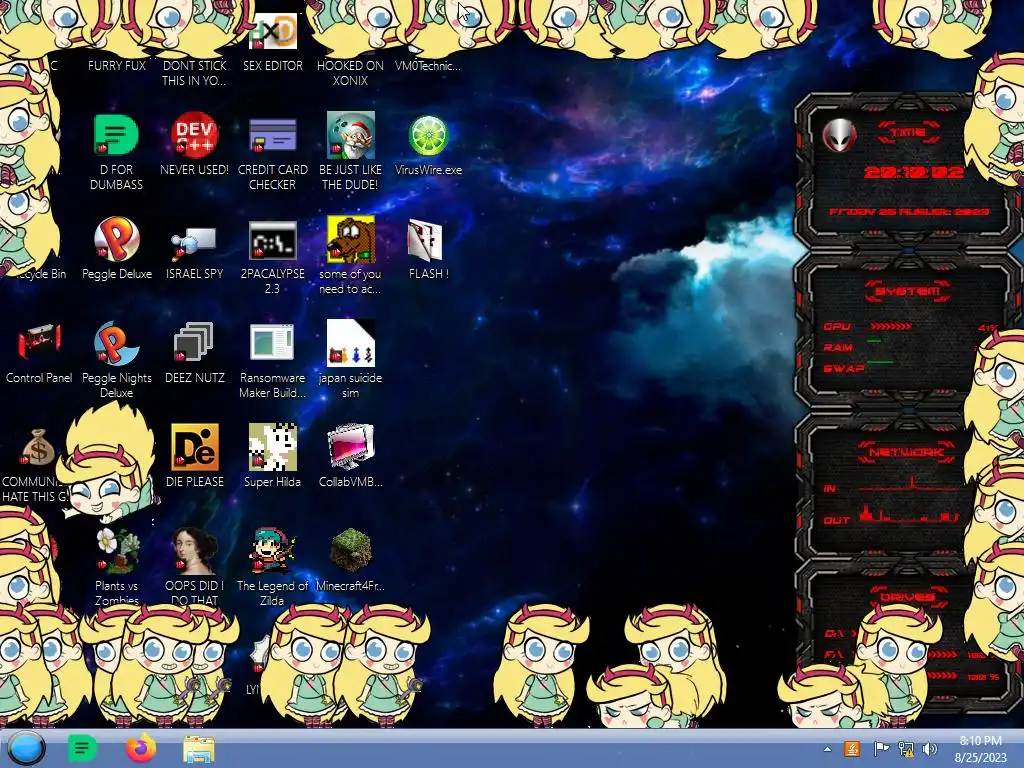Open the DIE PLEASE icon
The width and height of the screenshot is (1024, 768).
pos(195,447)
